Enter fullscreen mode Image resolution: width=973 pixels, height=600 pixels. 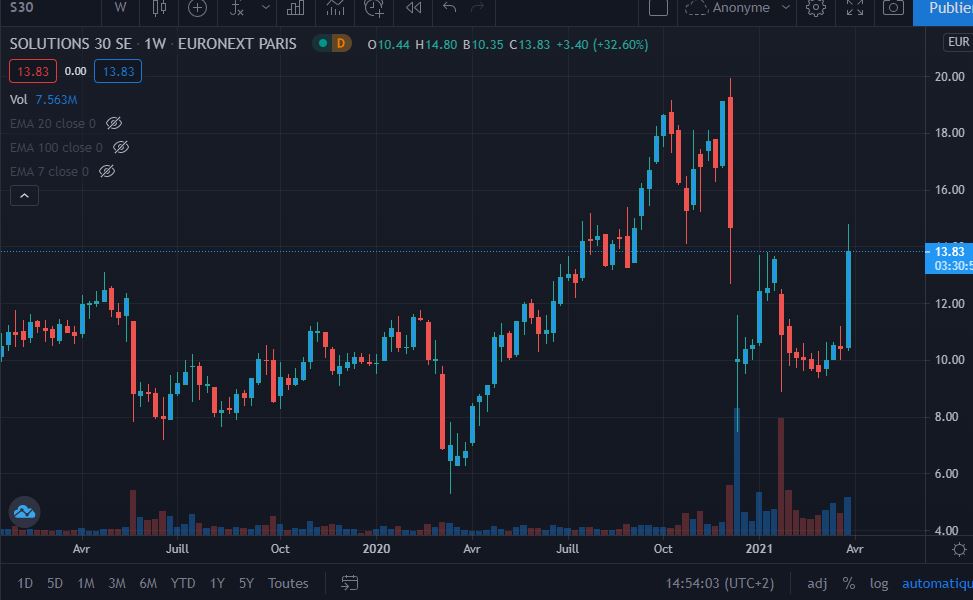pos(855,8)
